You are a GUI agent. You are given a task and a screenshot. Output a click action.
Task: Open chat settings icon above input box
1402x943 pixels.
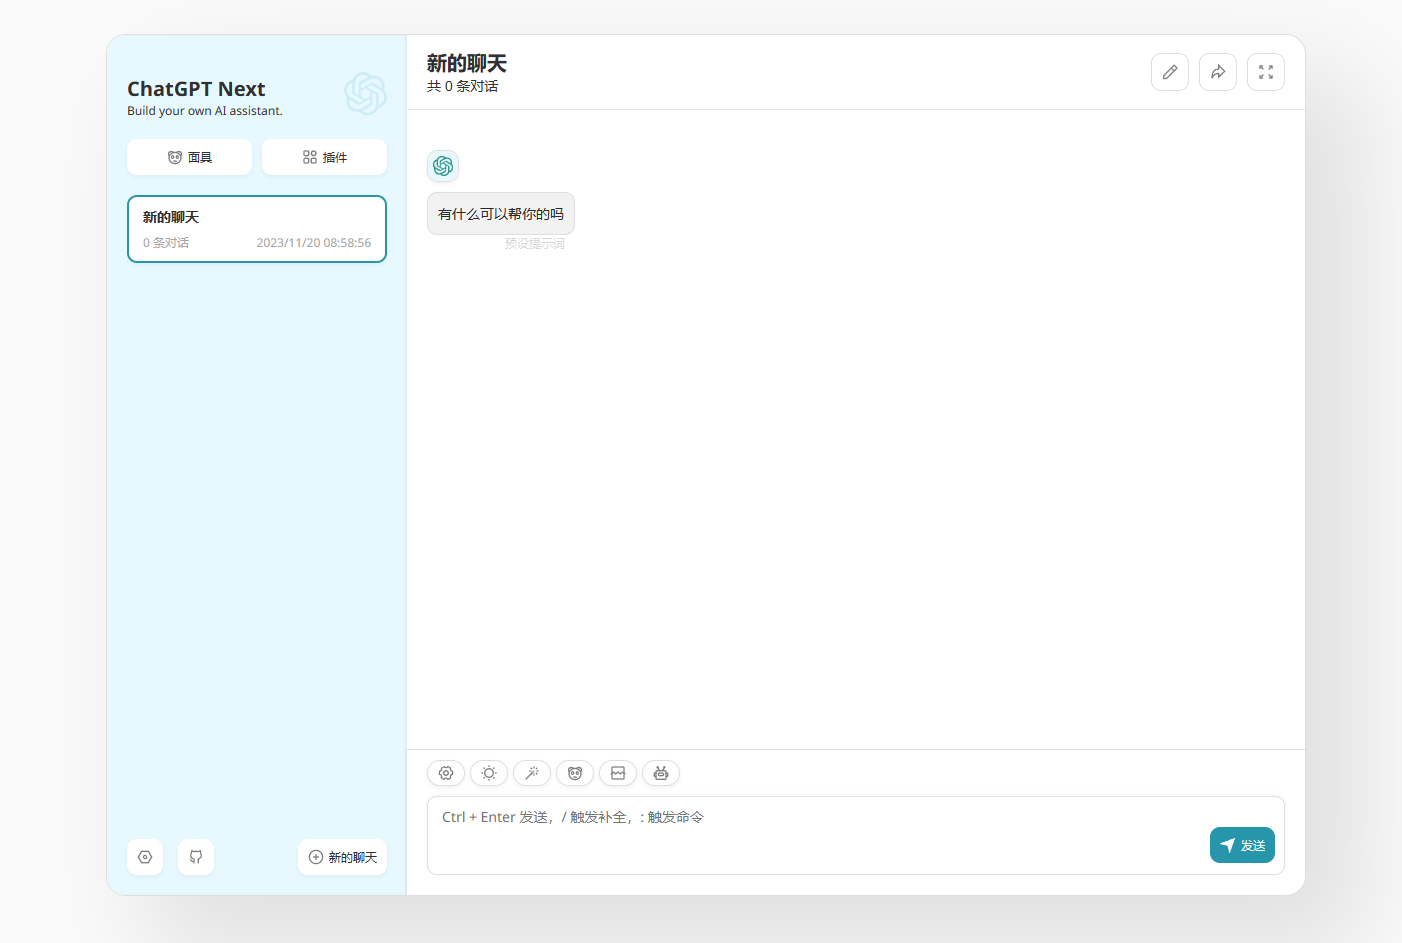click(446, 773)
